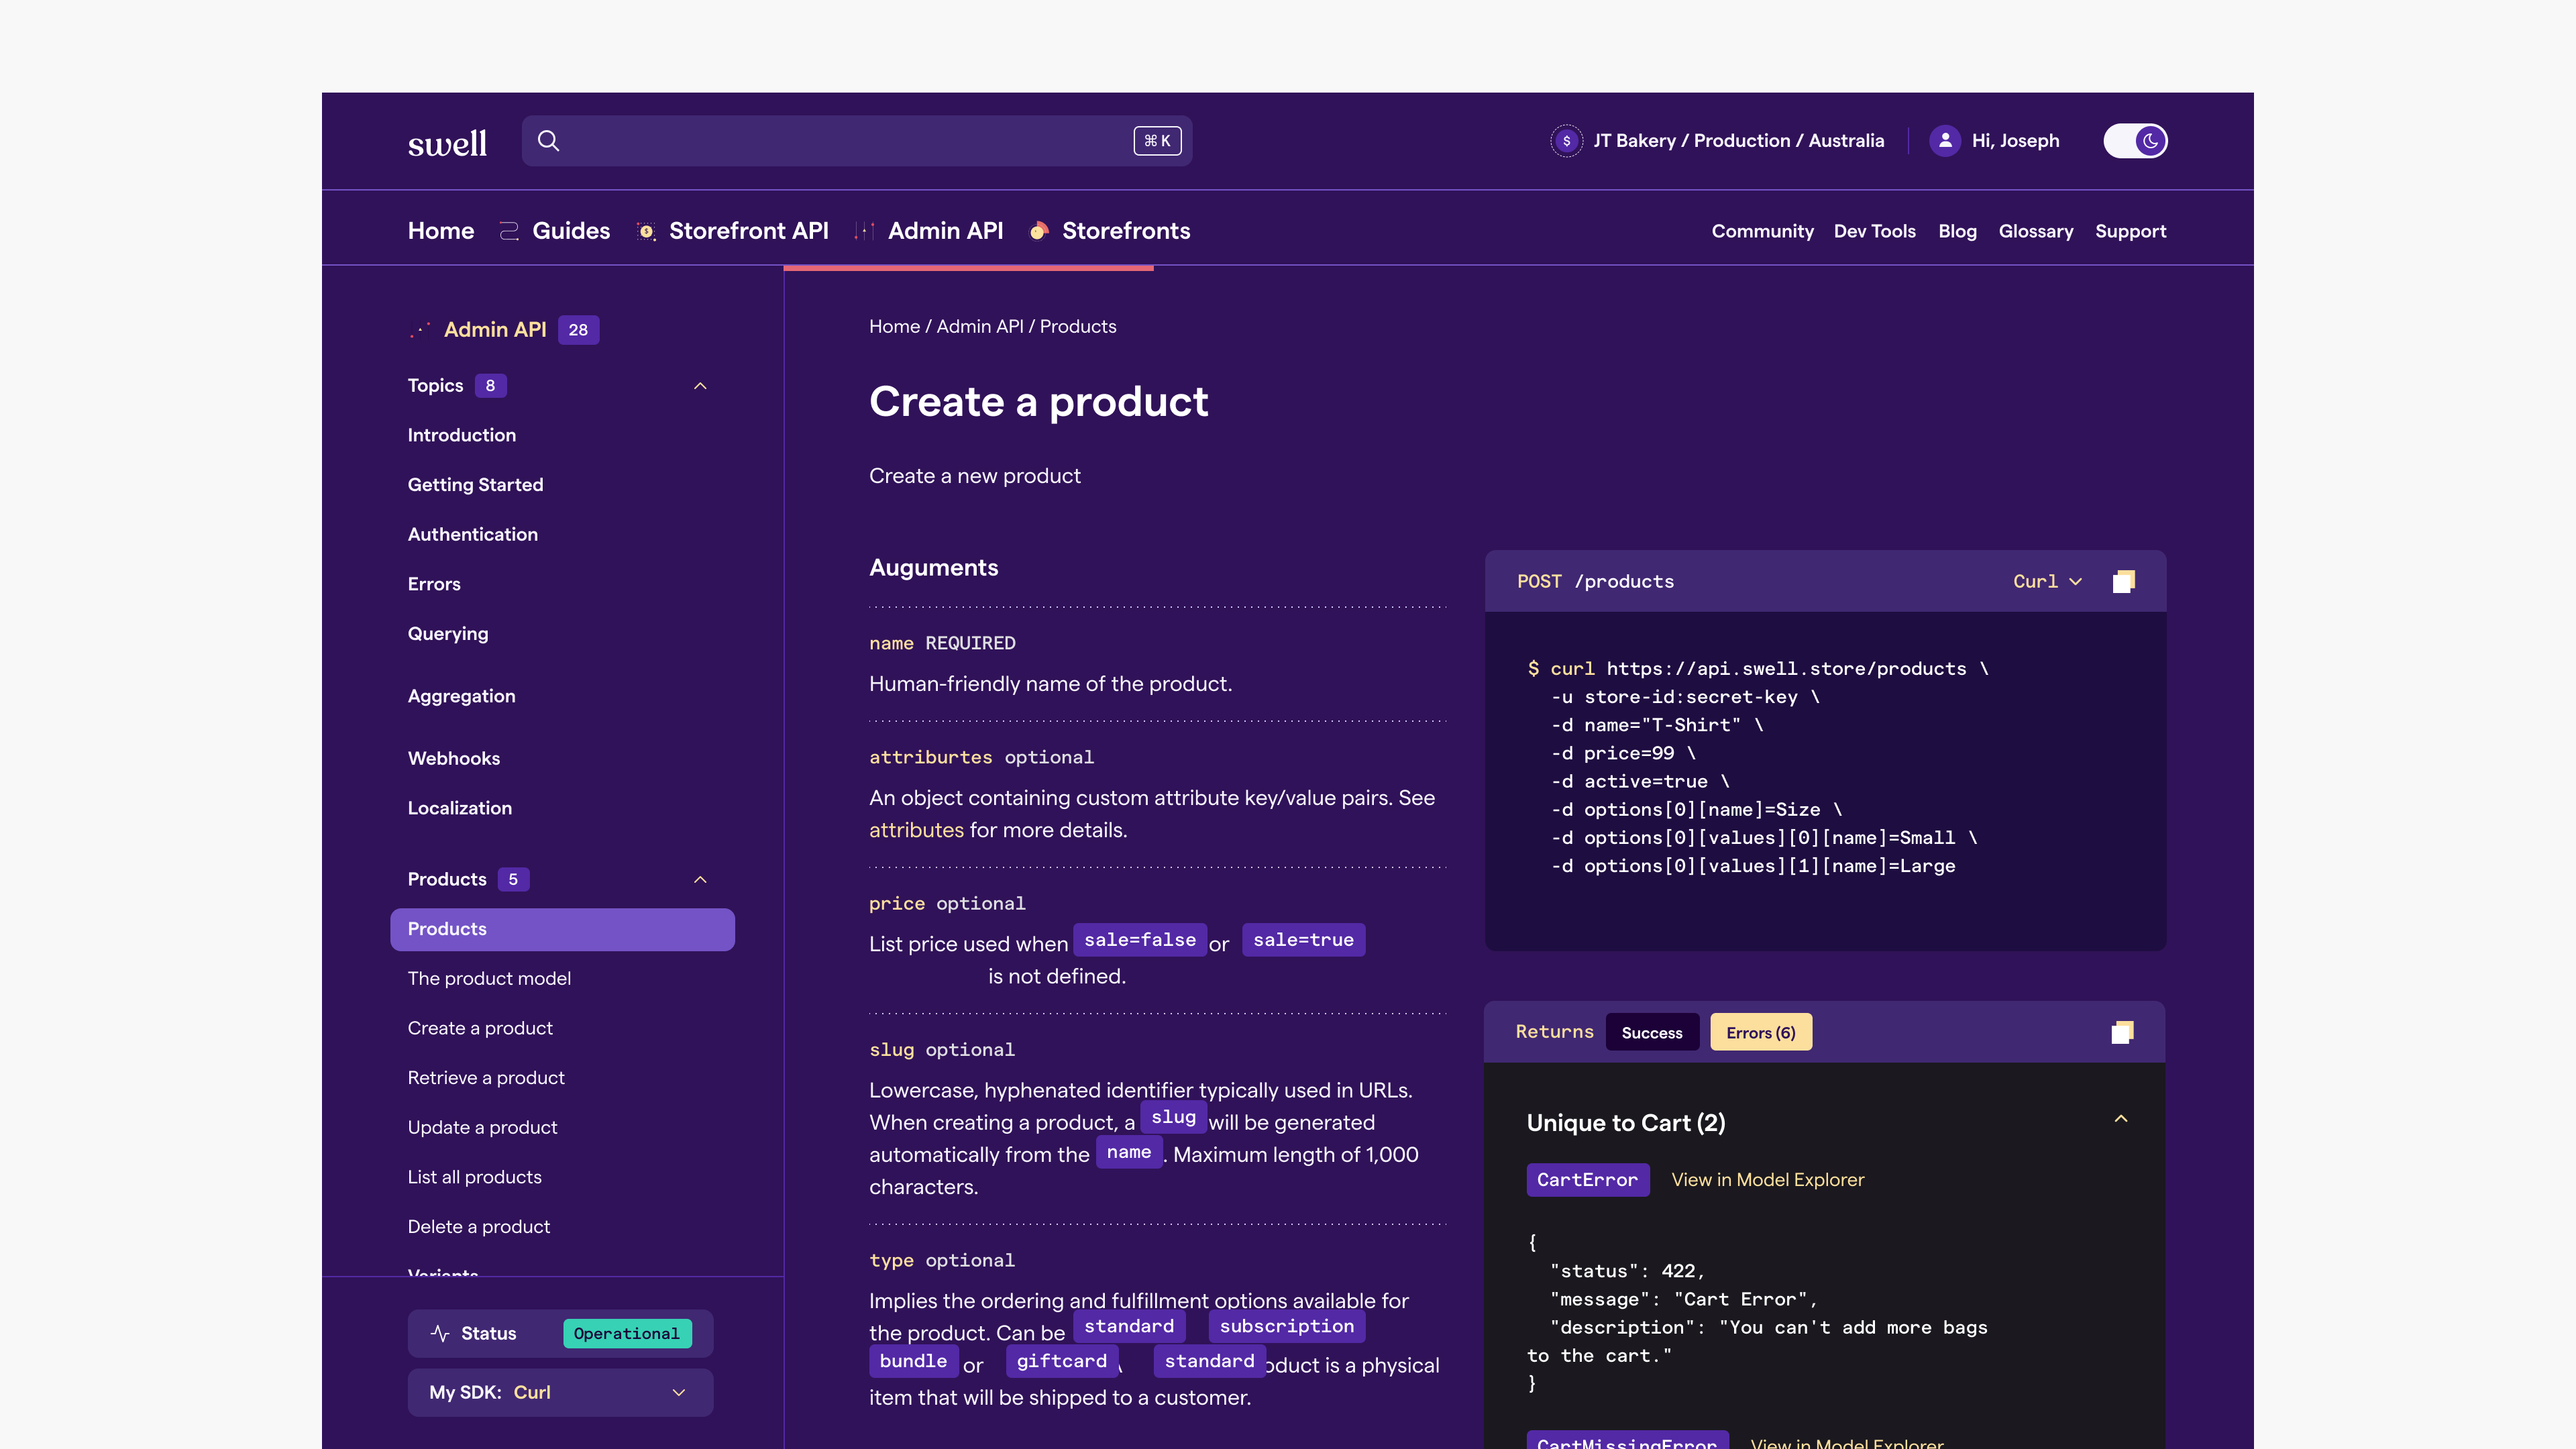Open Update a product page
The image size is (2576, 1449).
tap(482, 1127)
